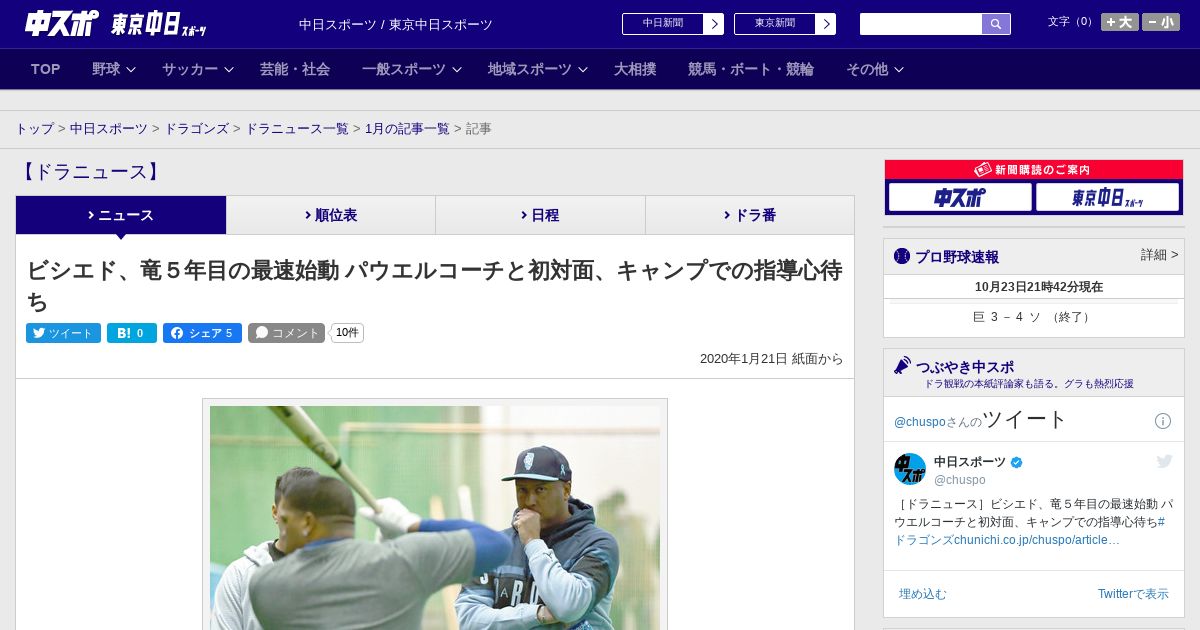Click 中日スポーツ / 東京中日スポーツ header text
The width and height of the screenshot is (1200, 630).
pyautogui.click(x=396, y=25)
